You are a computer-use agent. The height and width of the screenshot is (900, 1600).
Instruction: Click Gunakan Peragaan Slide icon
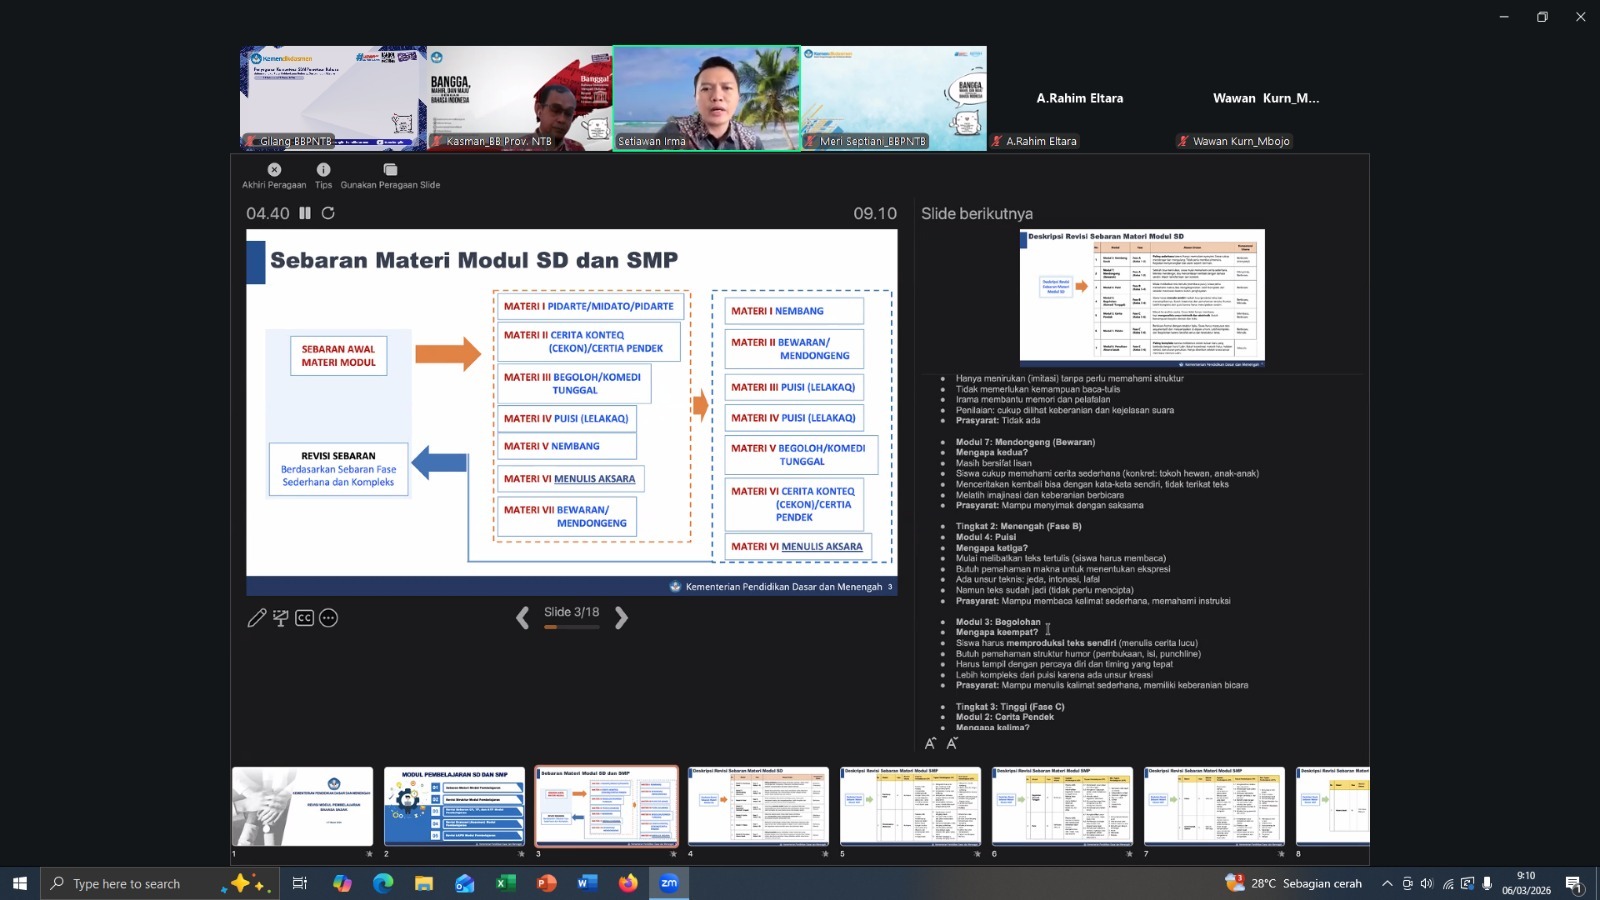[390, 170]
